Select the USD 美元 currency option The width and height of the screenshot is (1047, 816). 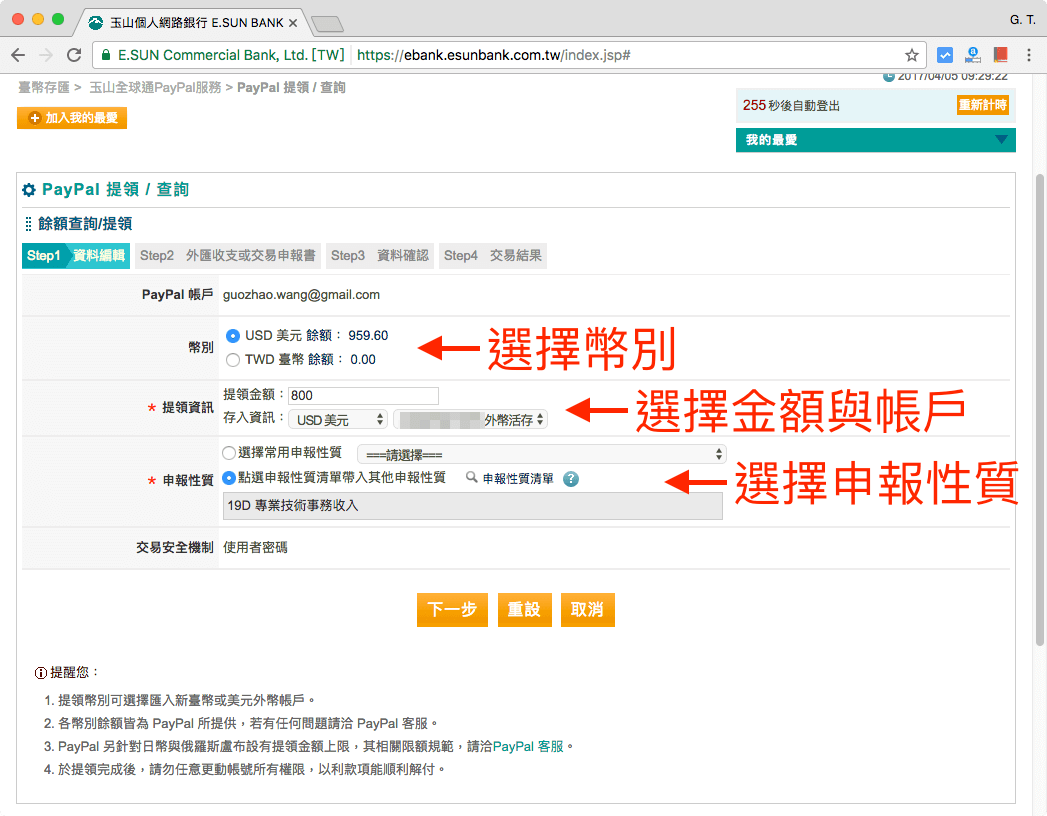(232, 337)
